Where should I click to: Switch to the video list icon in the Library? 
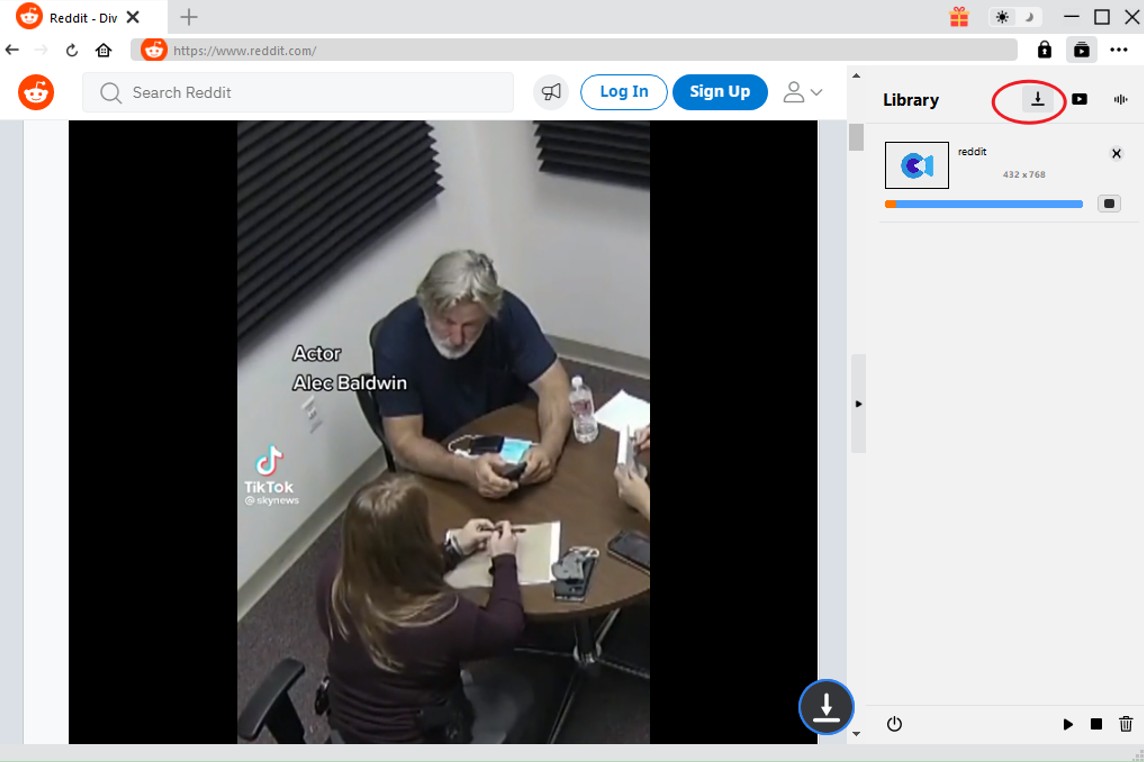[x=1080, y=99]
